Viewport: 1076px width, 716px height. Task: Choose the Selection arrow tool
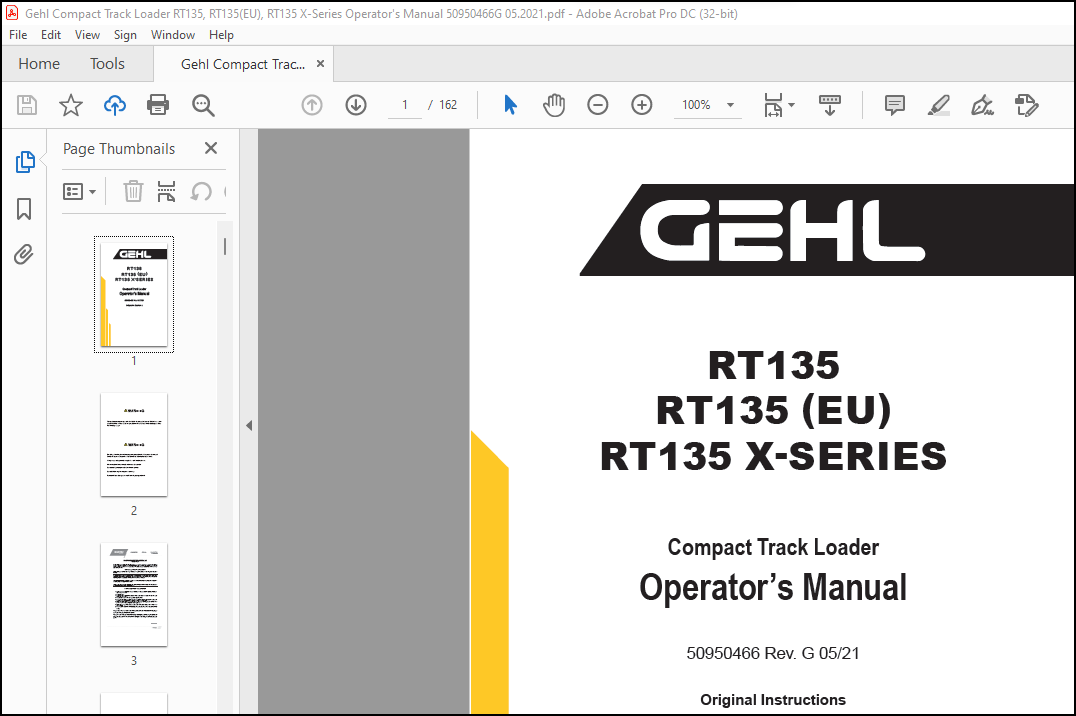(x=510, y=105)
